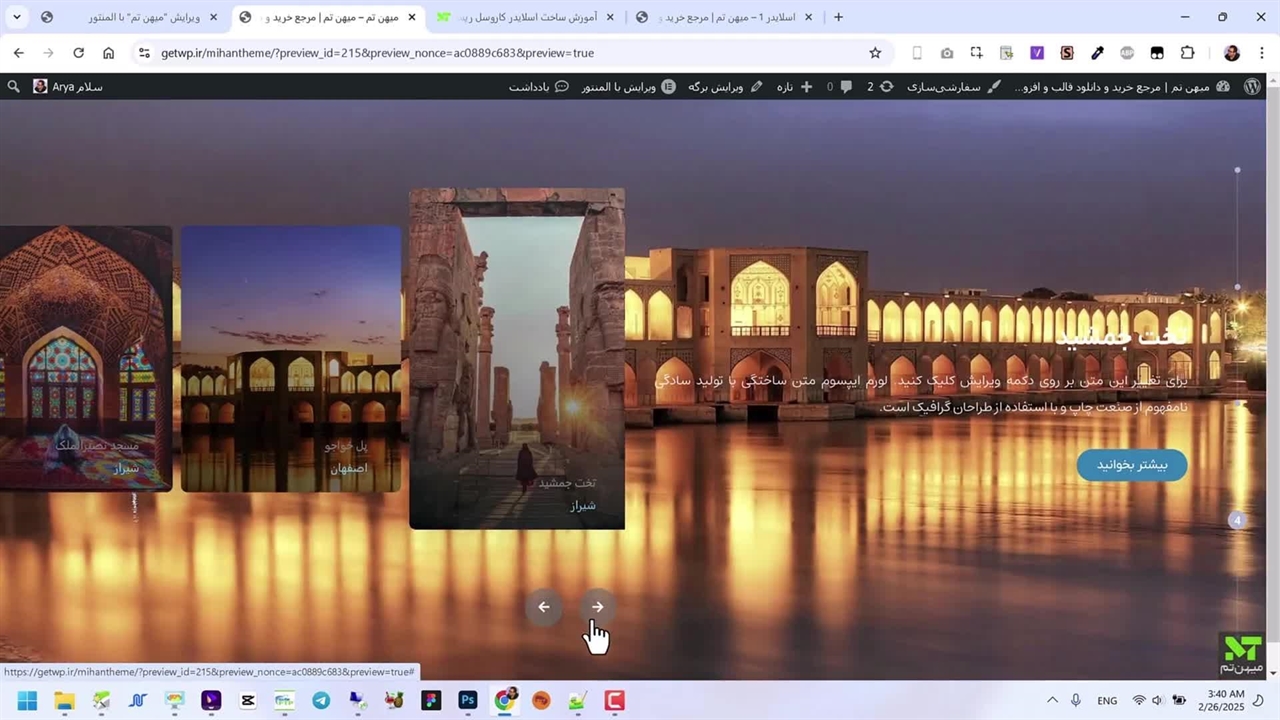Viewport: 1280px width, 720px height.
Task: Open the Chrome Extensions puzzle icon
Action: (1187, 53)
